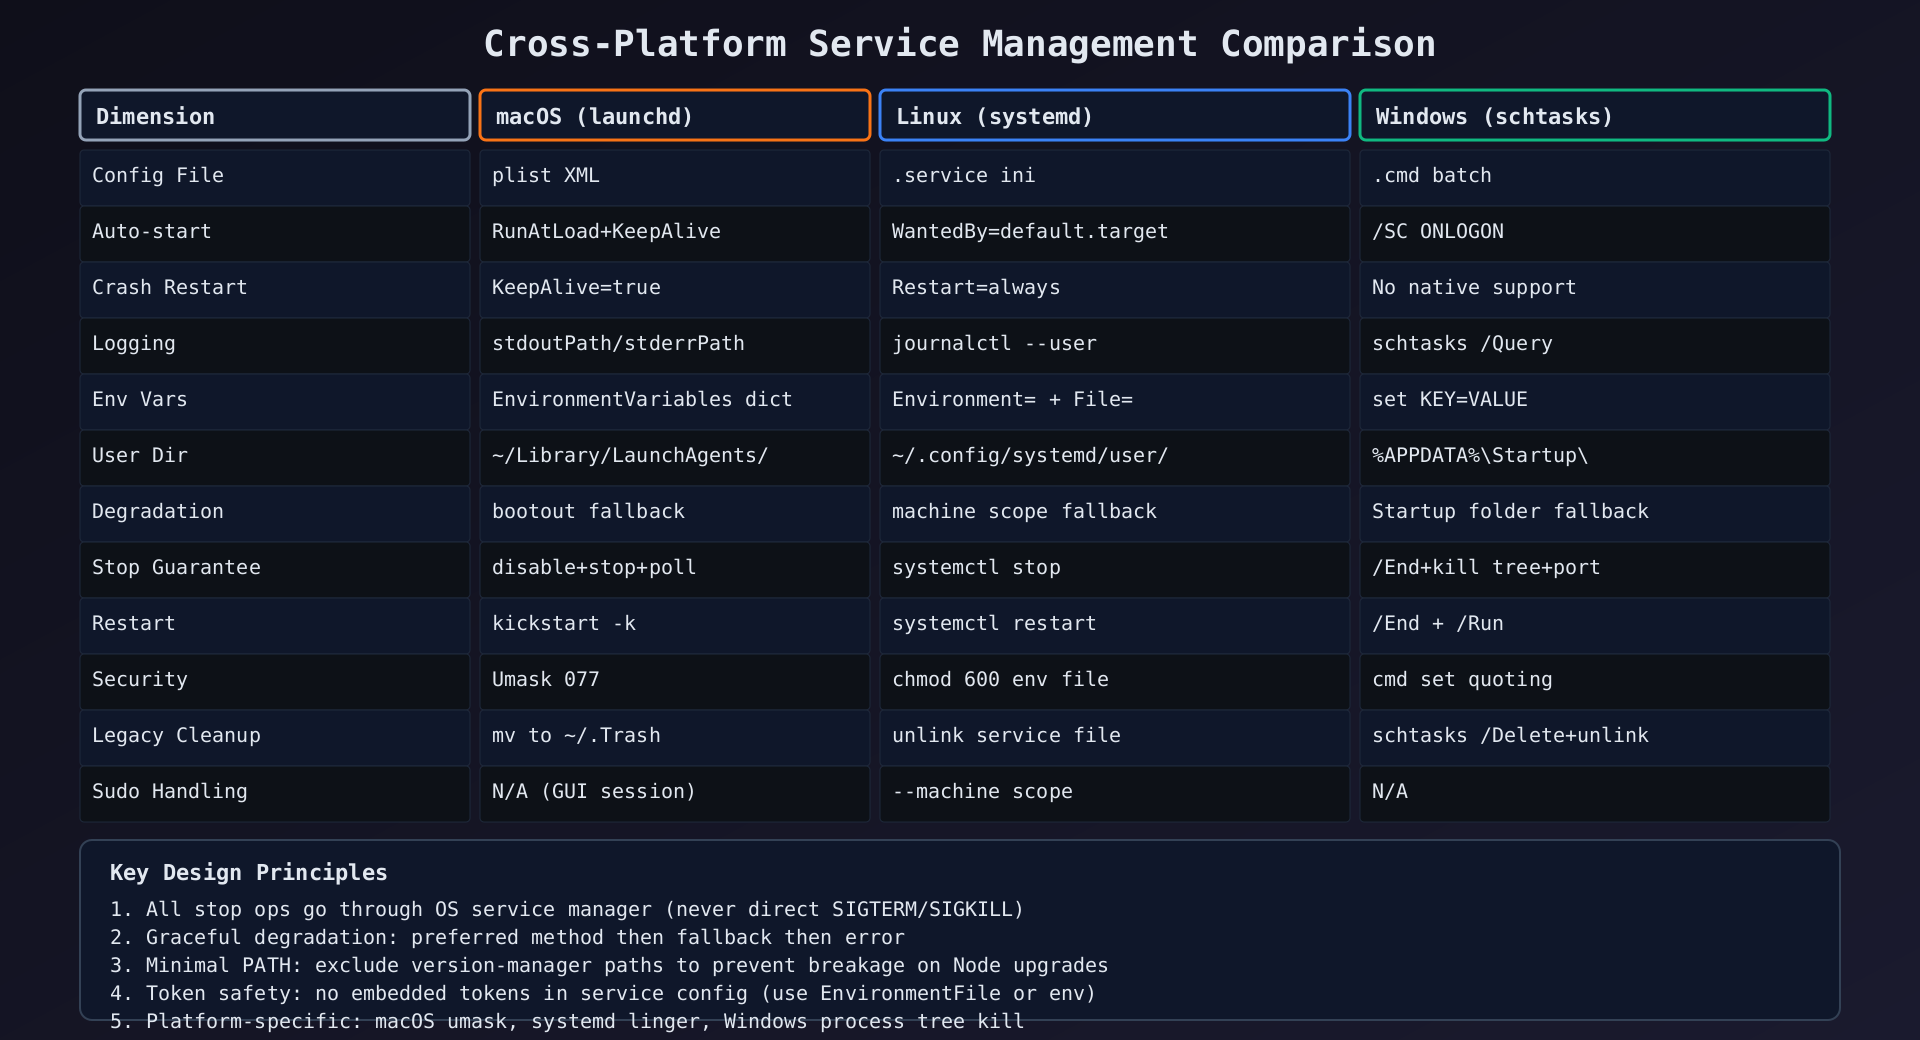The width and height of the screenshot is (1920, 1040).
Task: Select 'disable+stop+poll' cell
Action: click(x=675, y=570)
